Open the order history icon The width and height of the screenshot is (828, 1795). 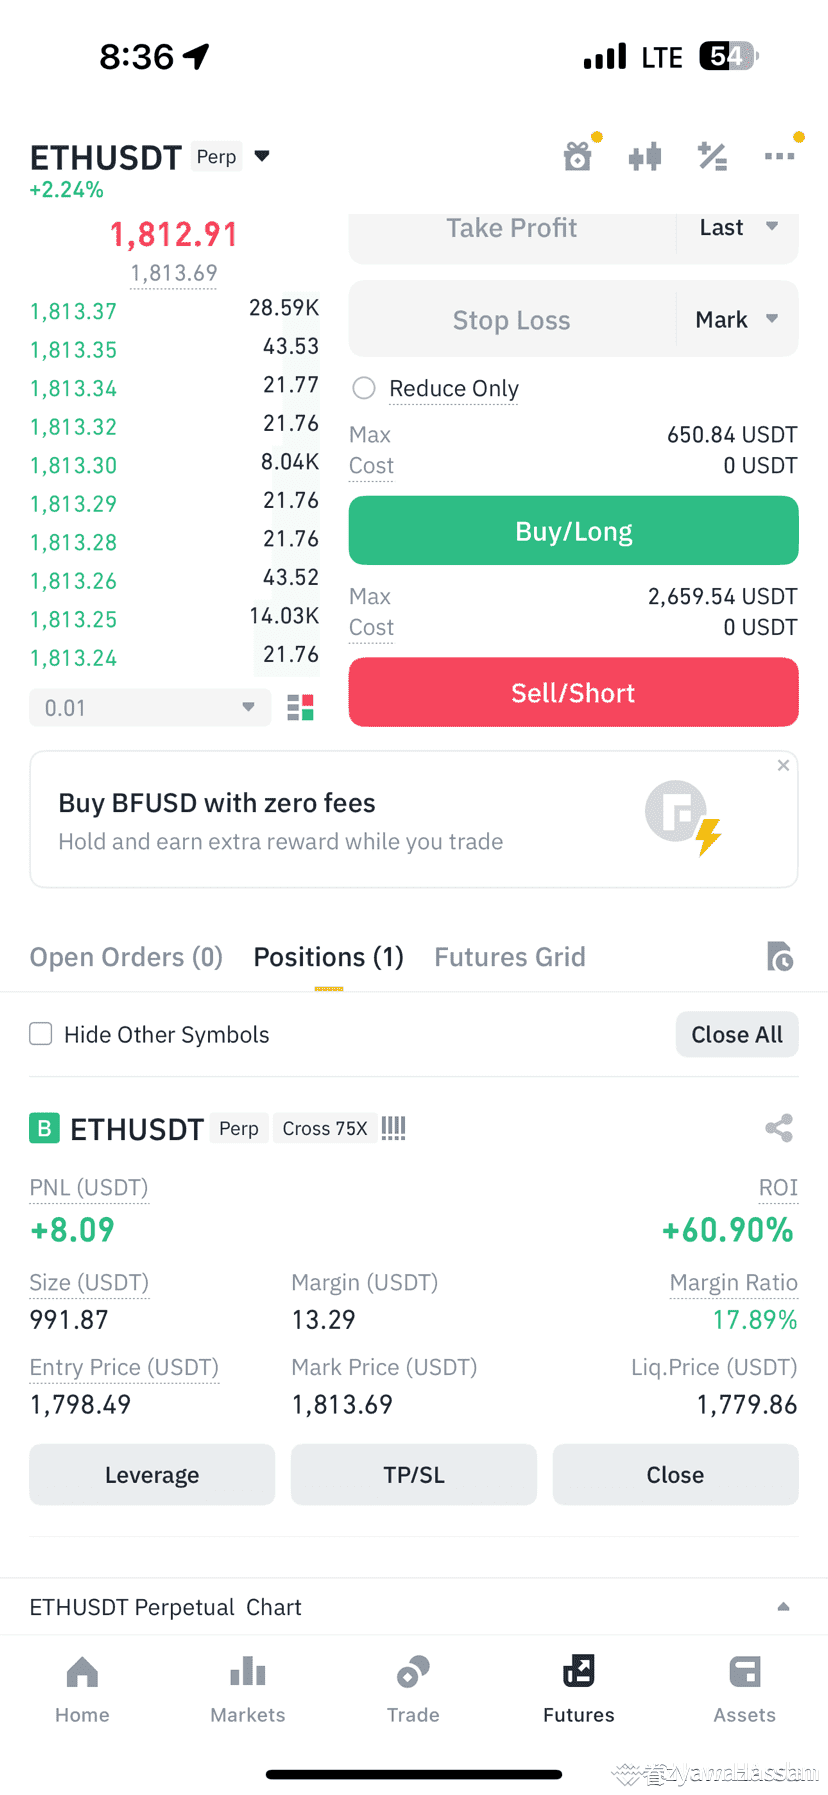tap(780, 957)
